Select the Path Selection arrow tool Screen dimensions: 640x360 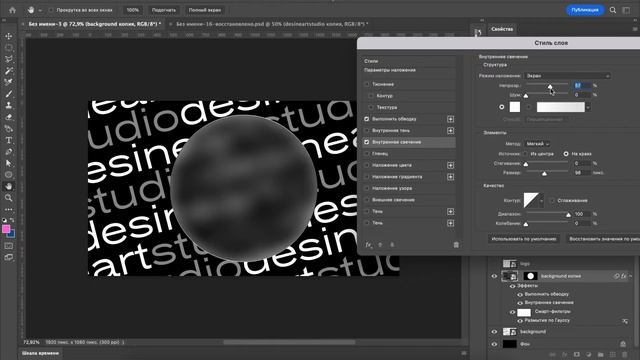9,163
